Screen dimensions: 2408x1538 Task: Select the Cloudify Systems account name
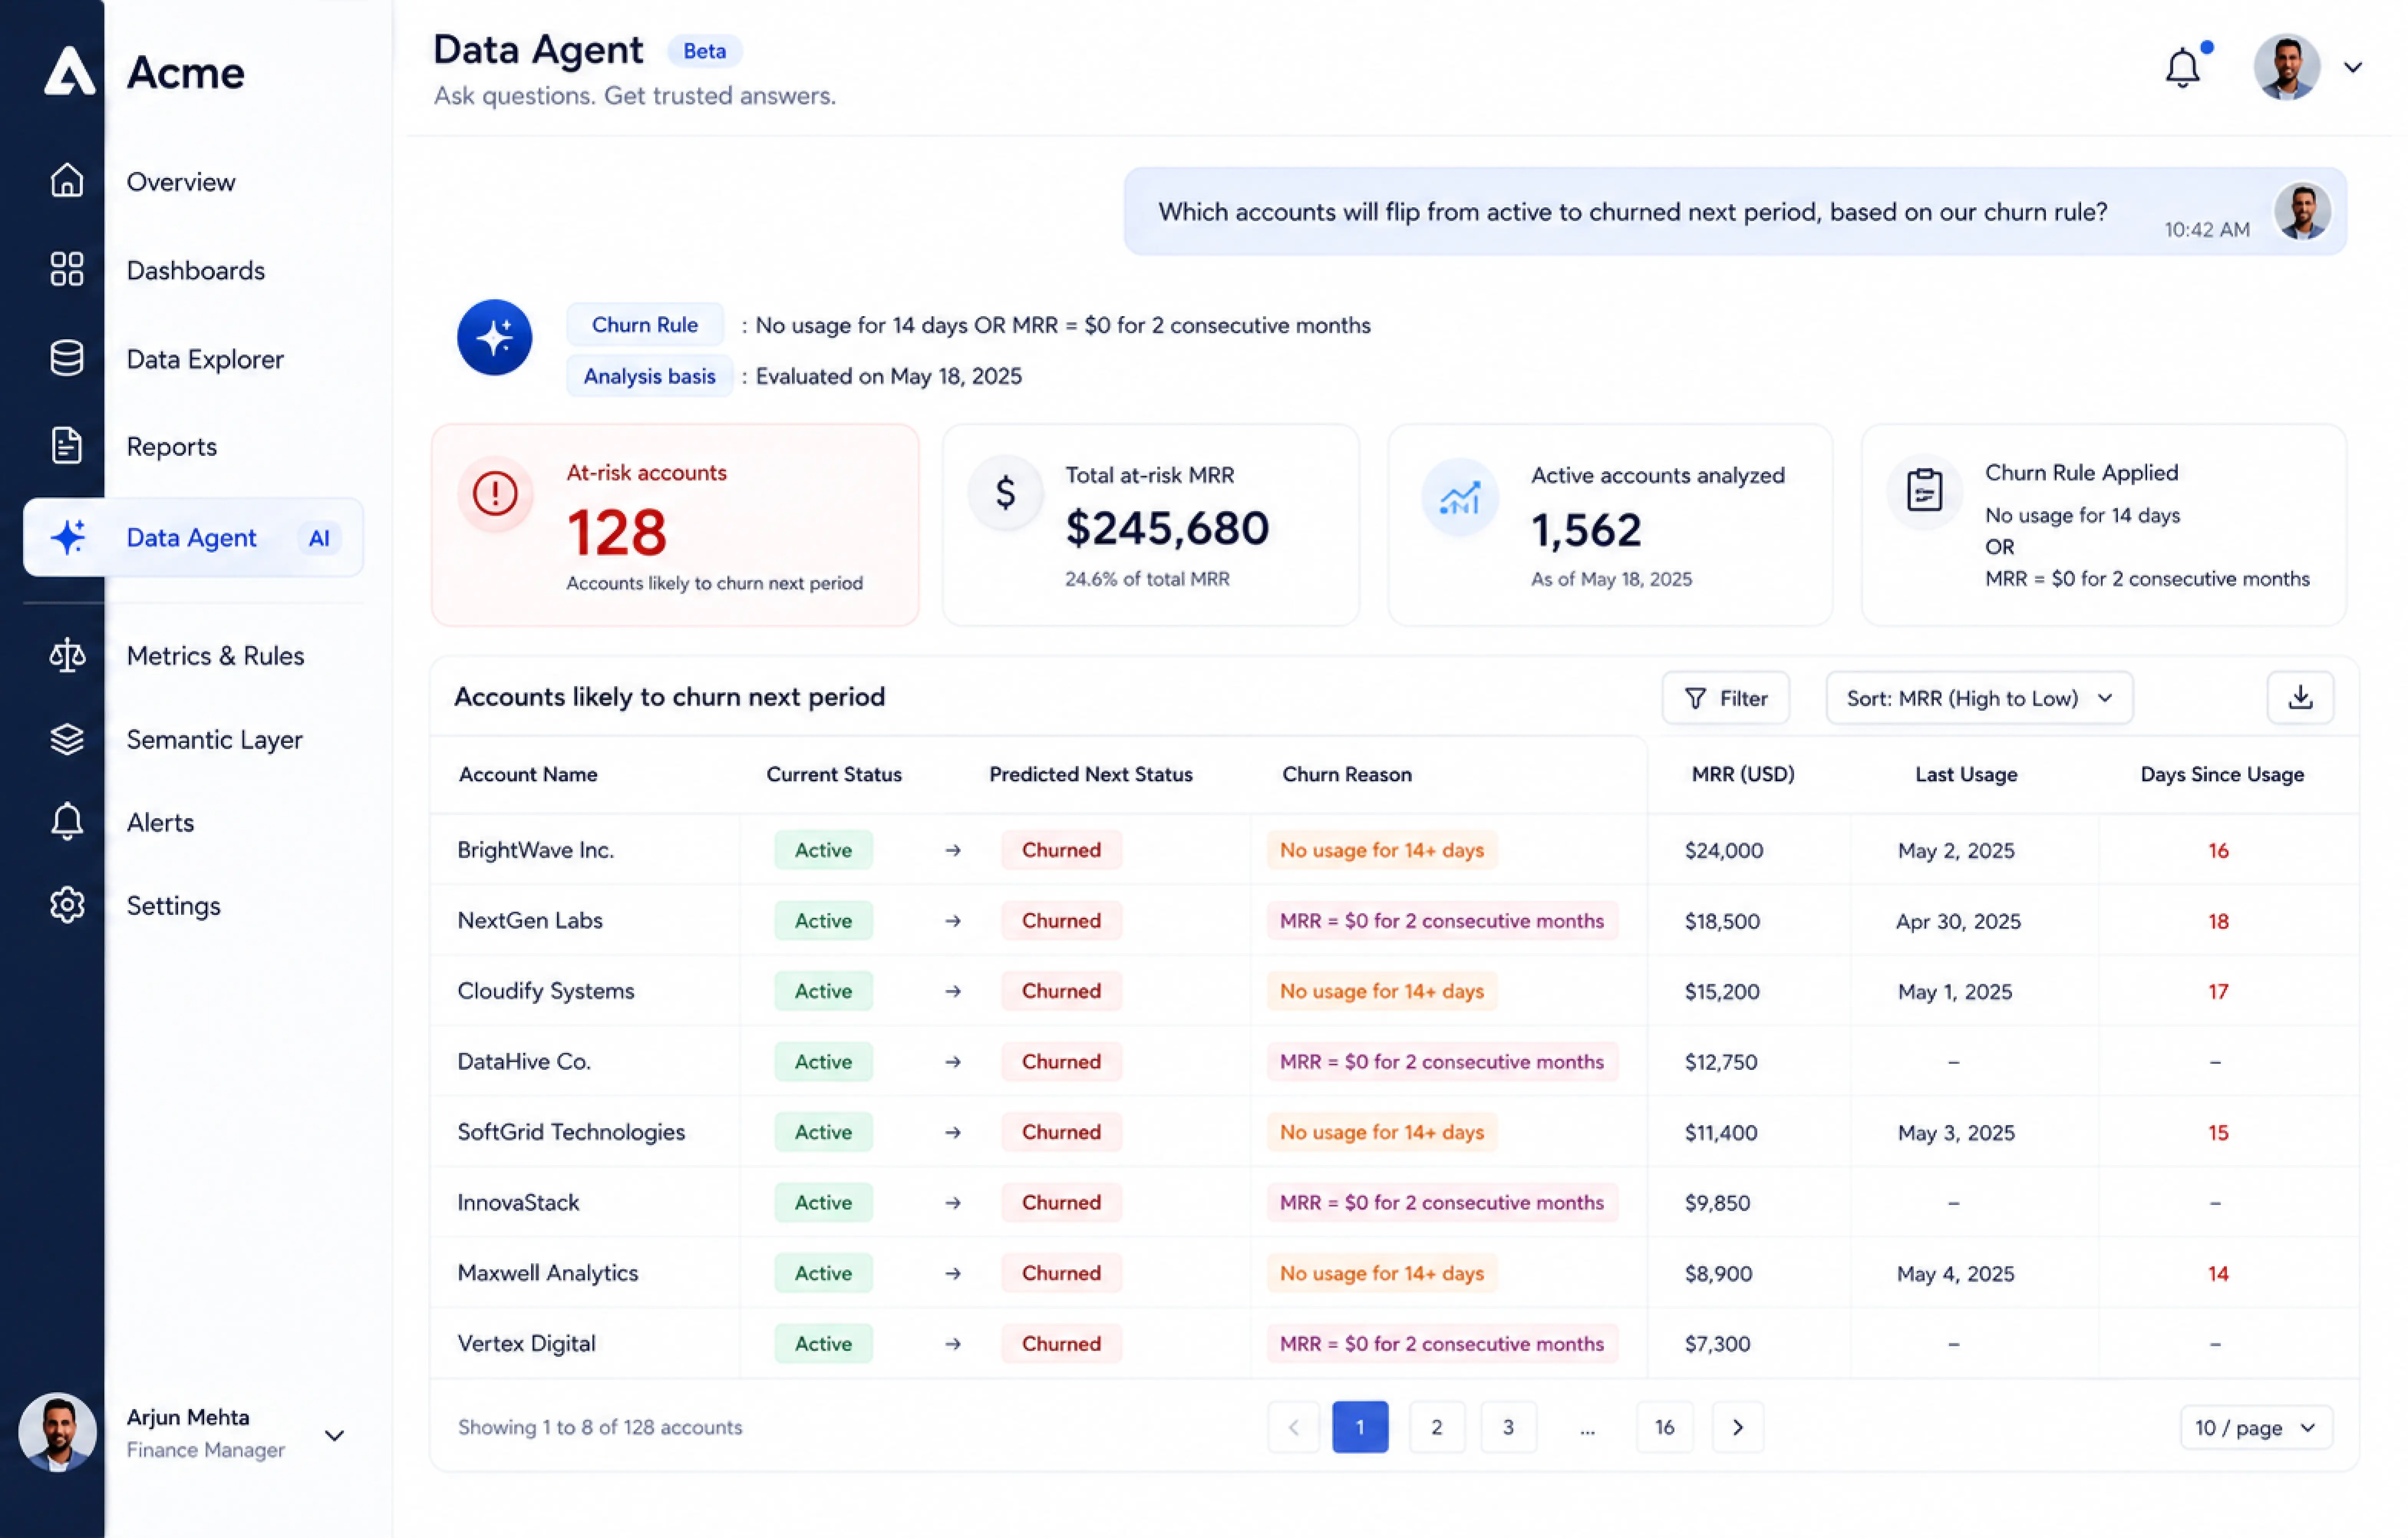[x=546, y=991]
